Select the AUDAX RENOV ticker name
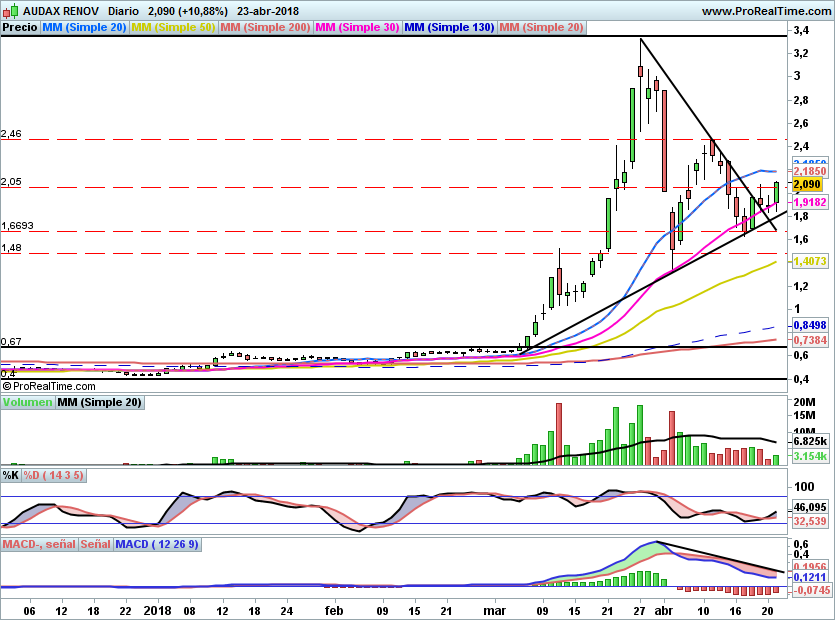 pyautogui.click(x=59, y=10)
